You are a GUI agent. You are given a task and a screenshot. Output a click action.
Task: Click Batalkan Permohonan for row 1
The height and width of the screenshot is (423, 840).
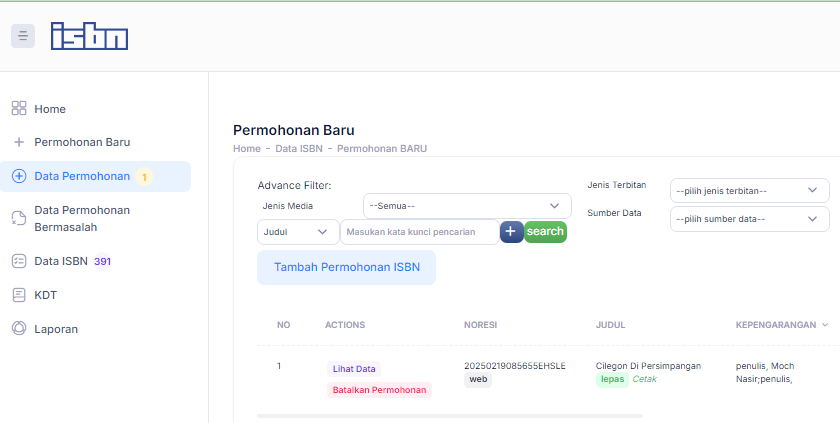pyautogui.click(x=379, y=390)
